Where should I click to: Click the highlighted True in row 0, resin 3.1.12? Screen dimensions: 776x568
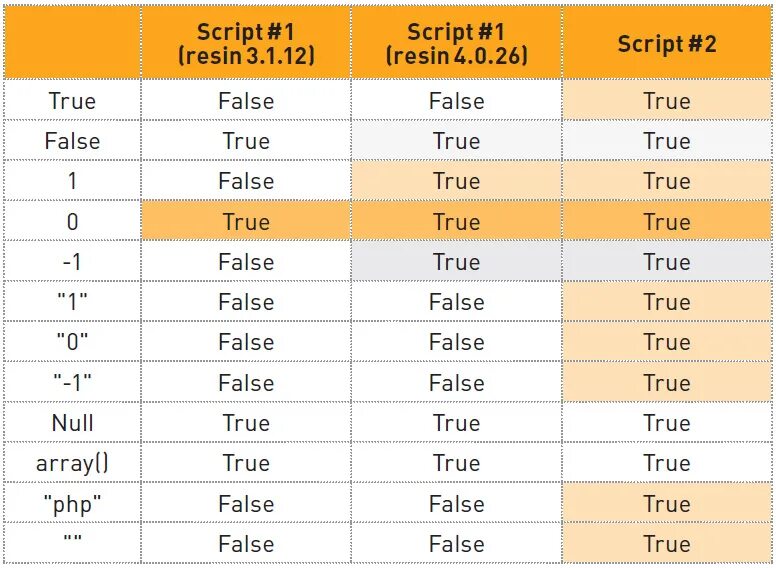tap(246, 221)
